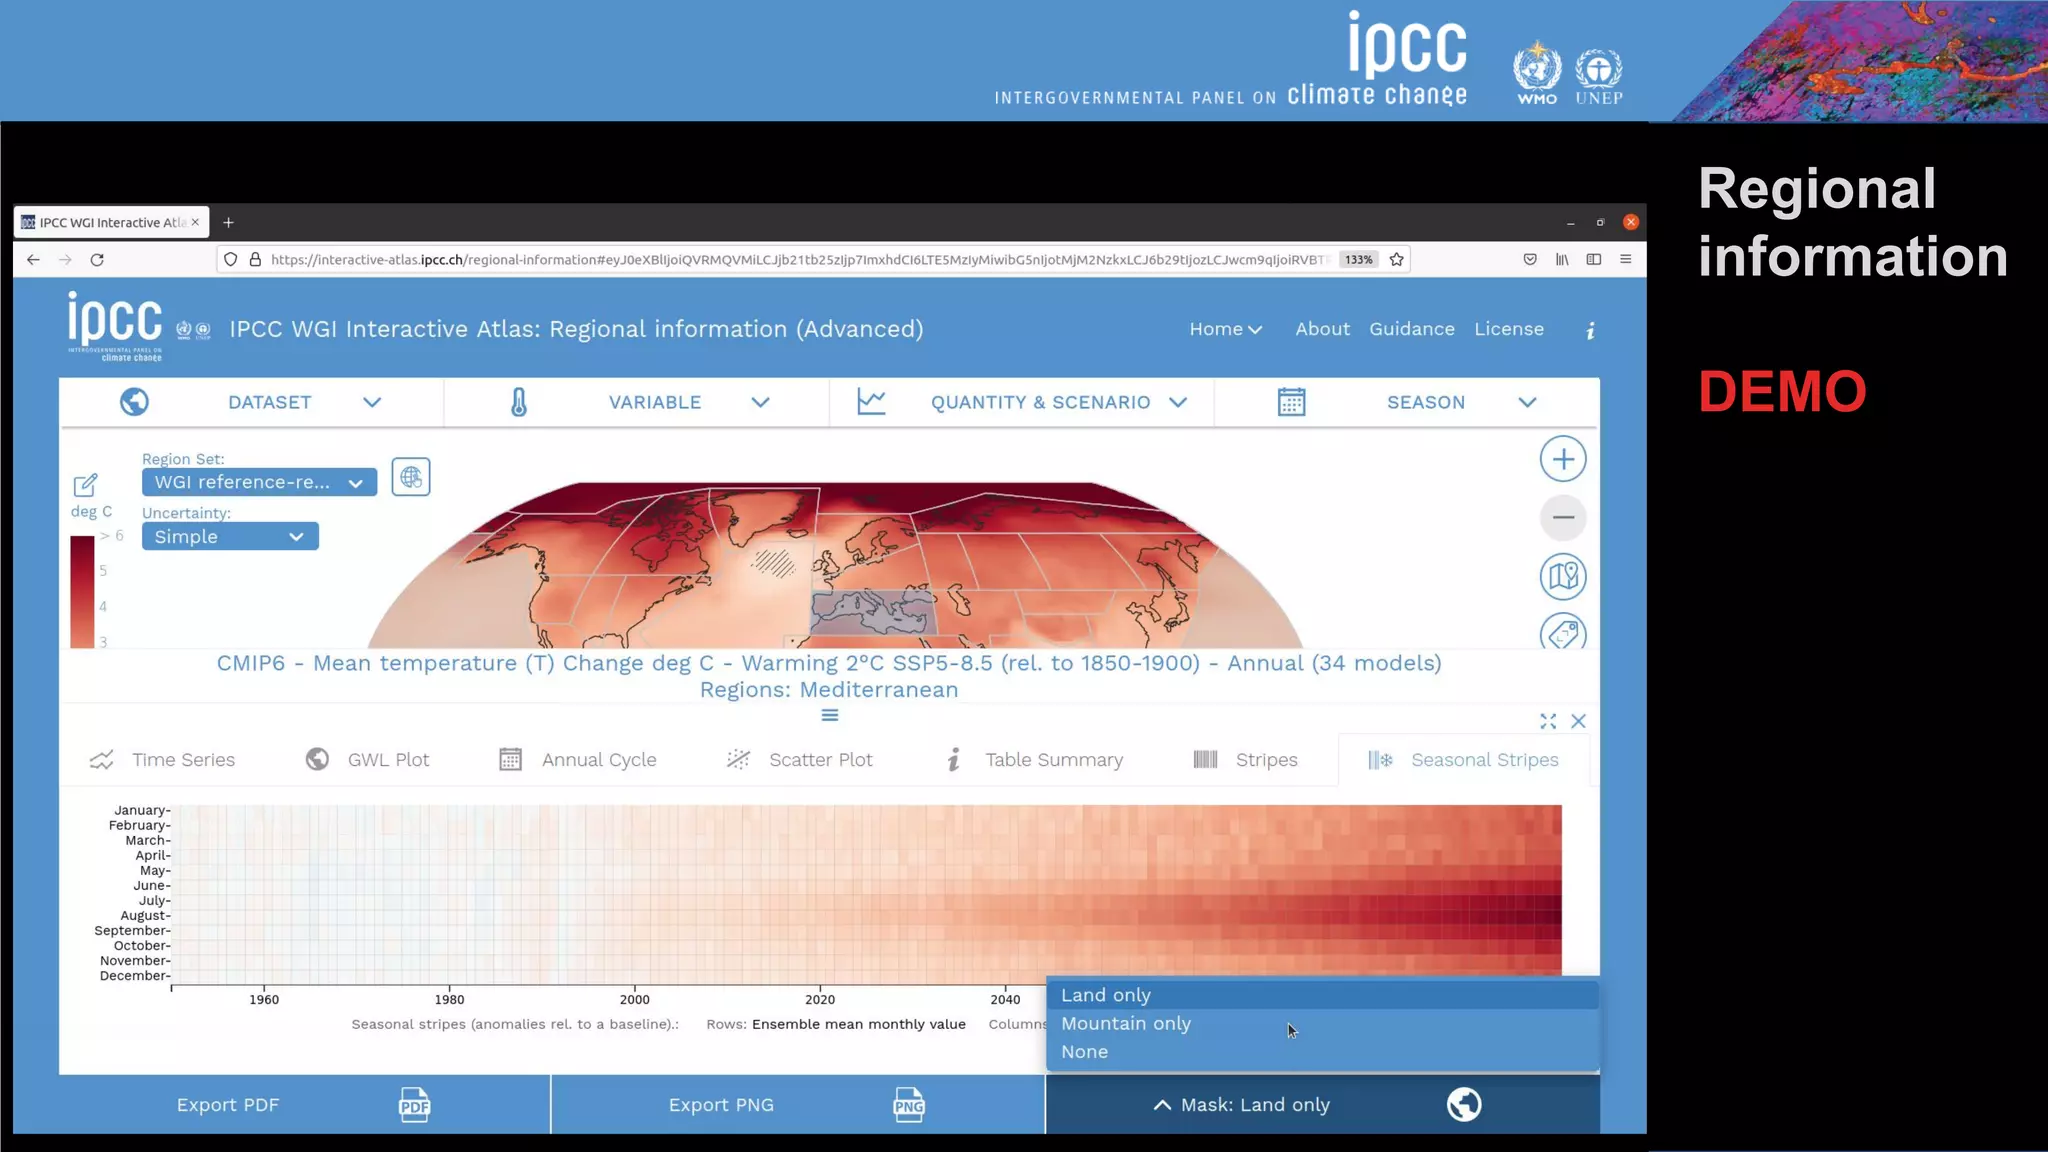2048x1152 pixels.
Task: Click Export PNG button
Action: point(798,1105)
